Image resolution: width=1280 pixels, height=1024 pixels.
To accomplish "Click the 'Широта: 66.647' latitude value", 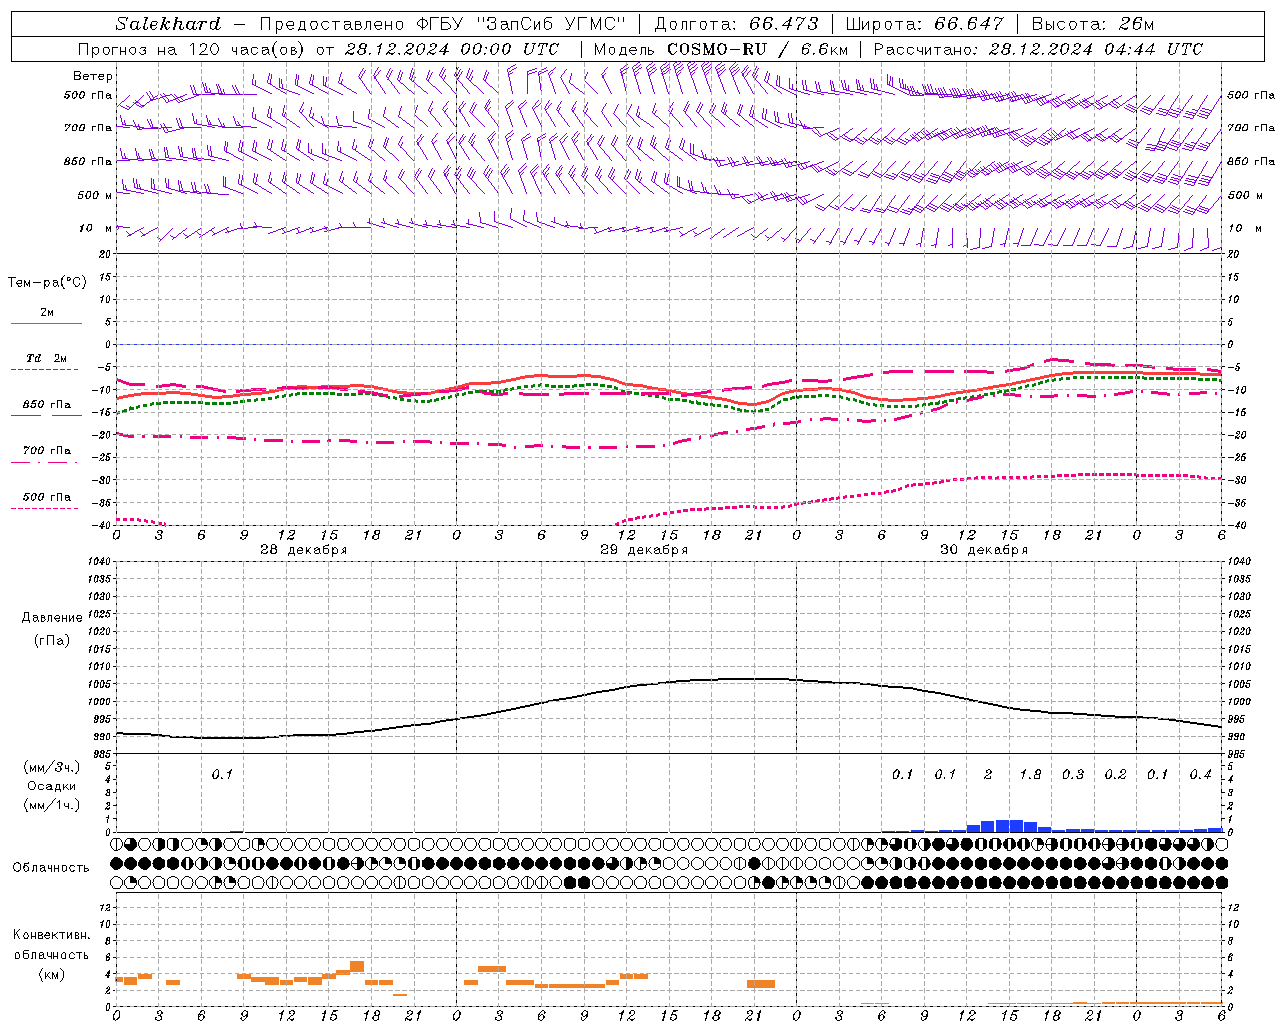I will click(x=925, y=24).
